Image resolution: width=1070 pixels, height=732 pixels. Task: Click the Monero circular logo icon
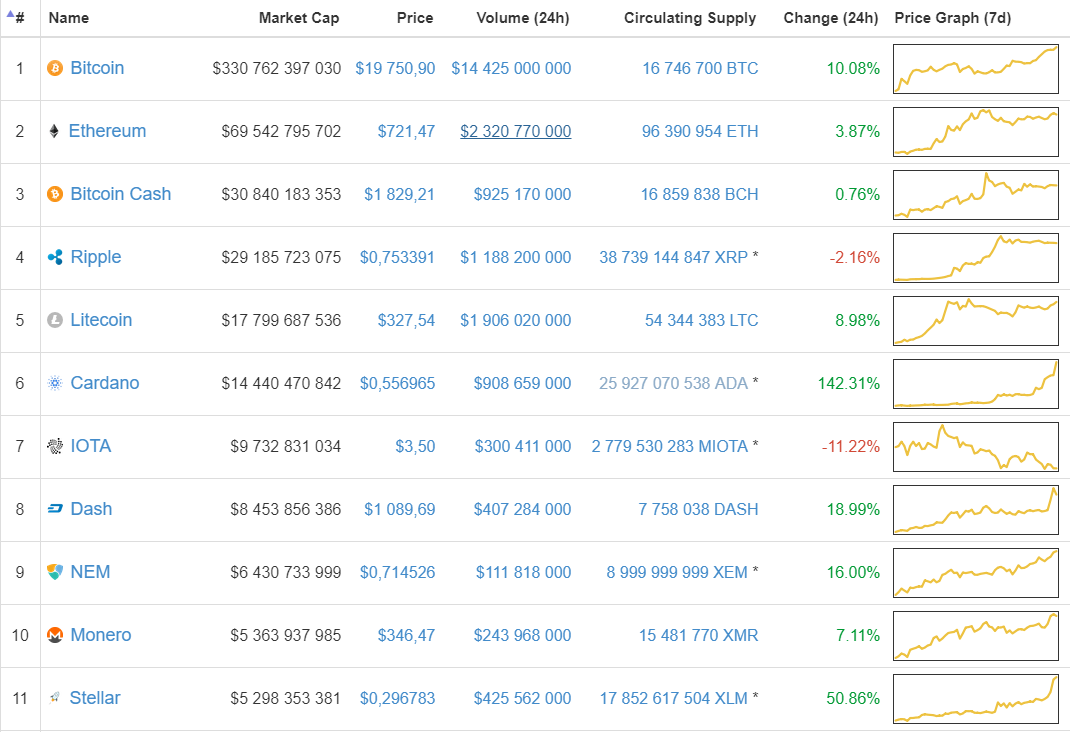tap(54, 635)
